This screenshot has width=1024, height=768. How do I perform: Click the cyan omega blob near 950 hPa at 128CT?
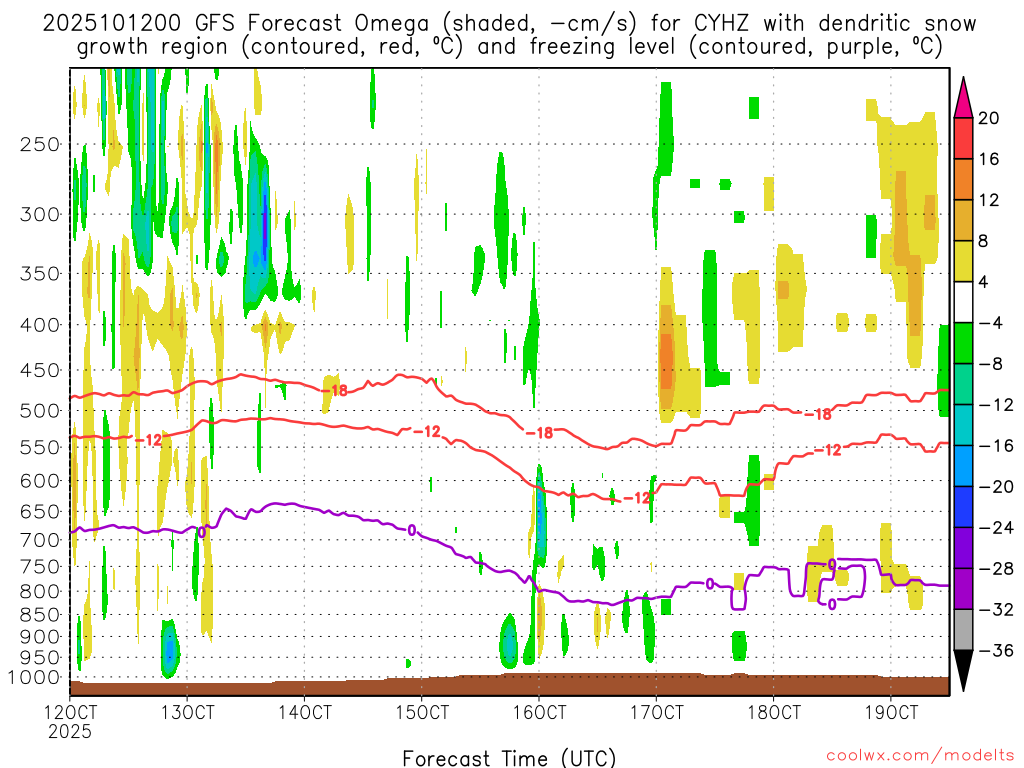click(169, 649)
